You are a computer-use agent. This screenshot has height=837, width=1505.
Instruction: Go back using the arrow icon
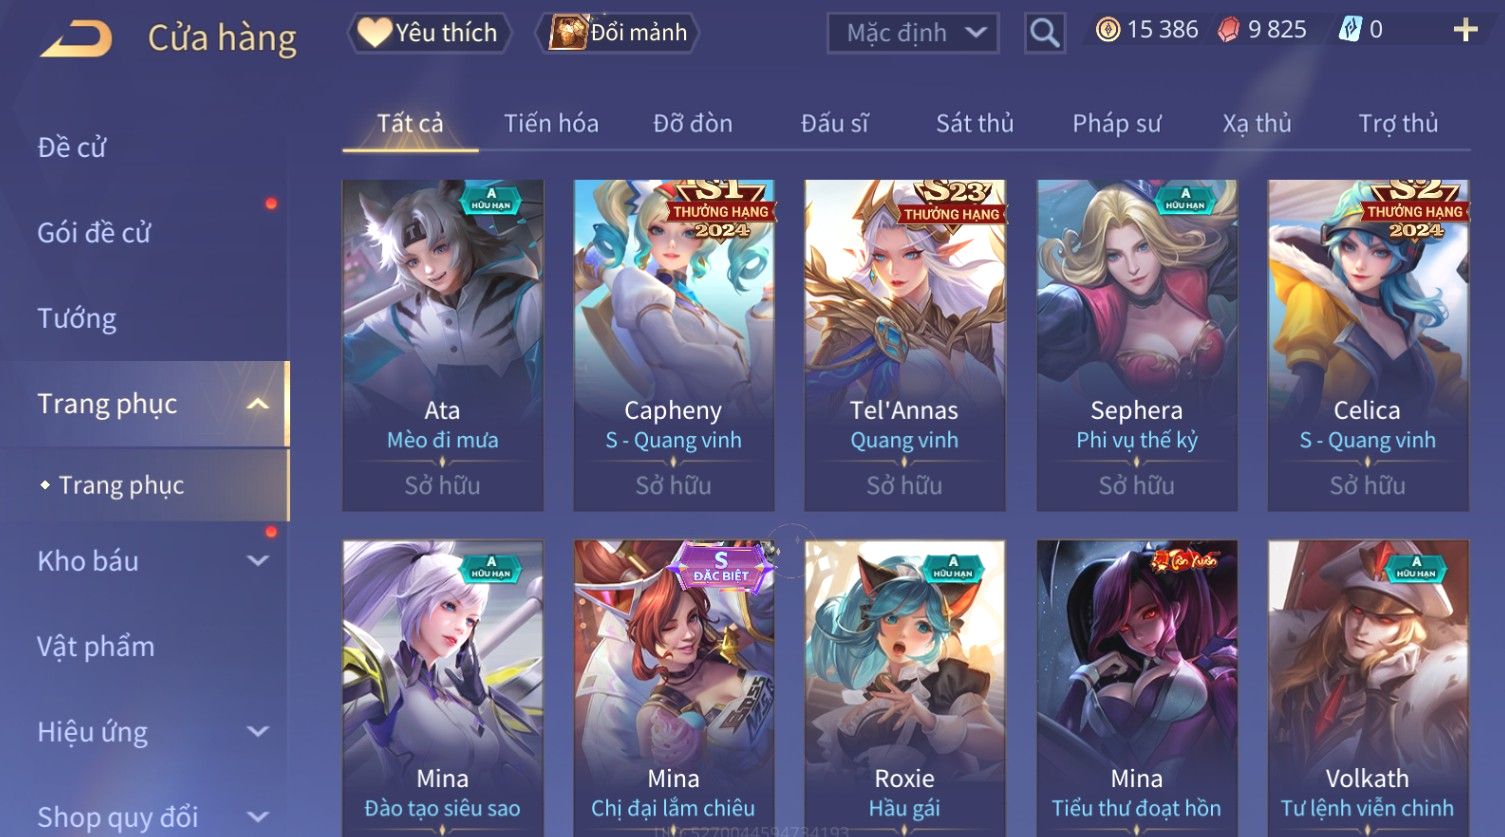click(x=76, y=38)
